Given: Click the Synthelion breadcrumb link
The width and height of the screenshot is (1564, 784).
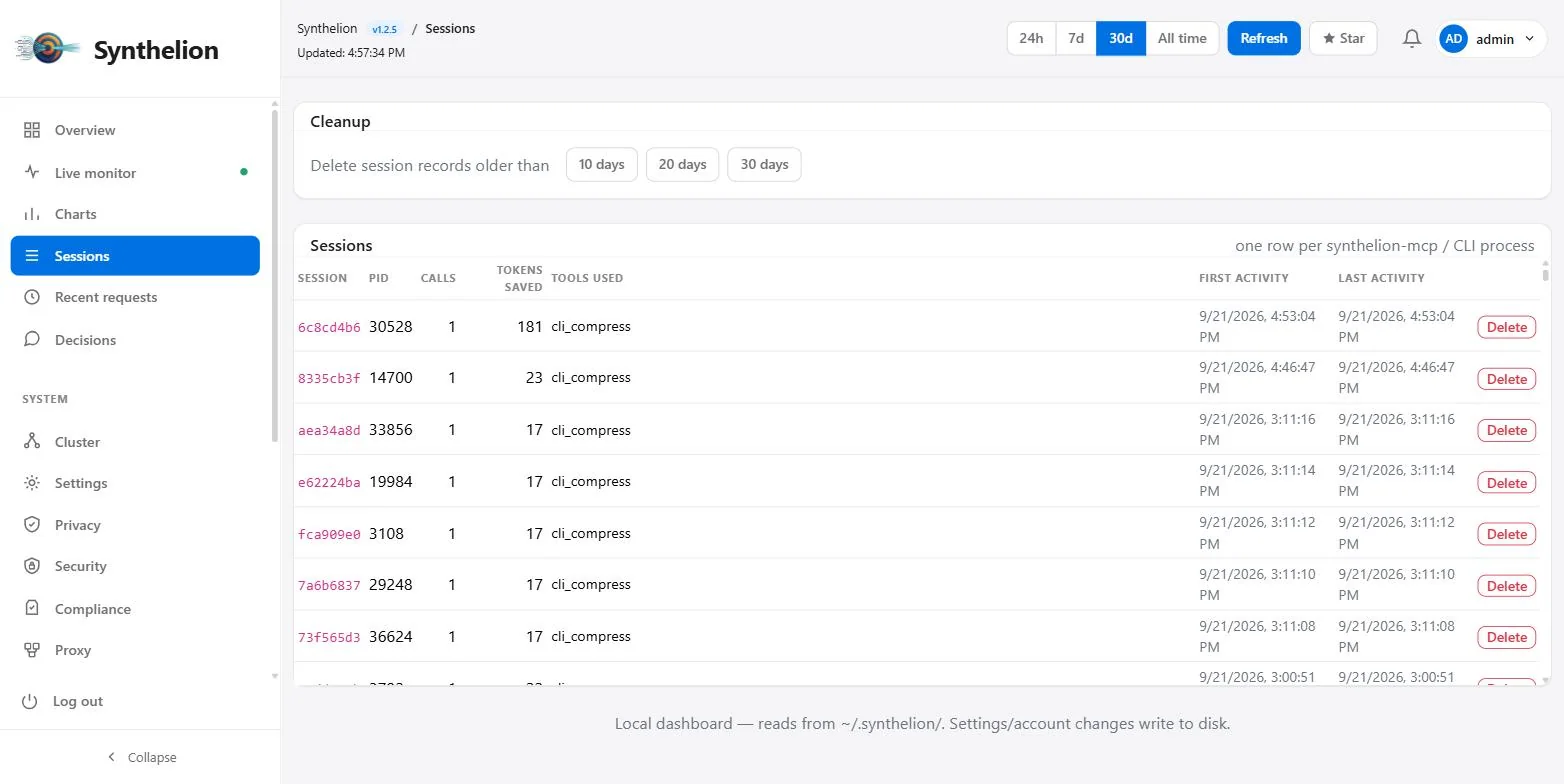Looking at the screenshot, I should [327, 28].
